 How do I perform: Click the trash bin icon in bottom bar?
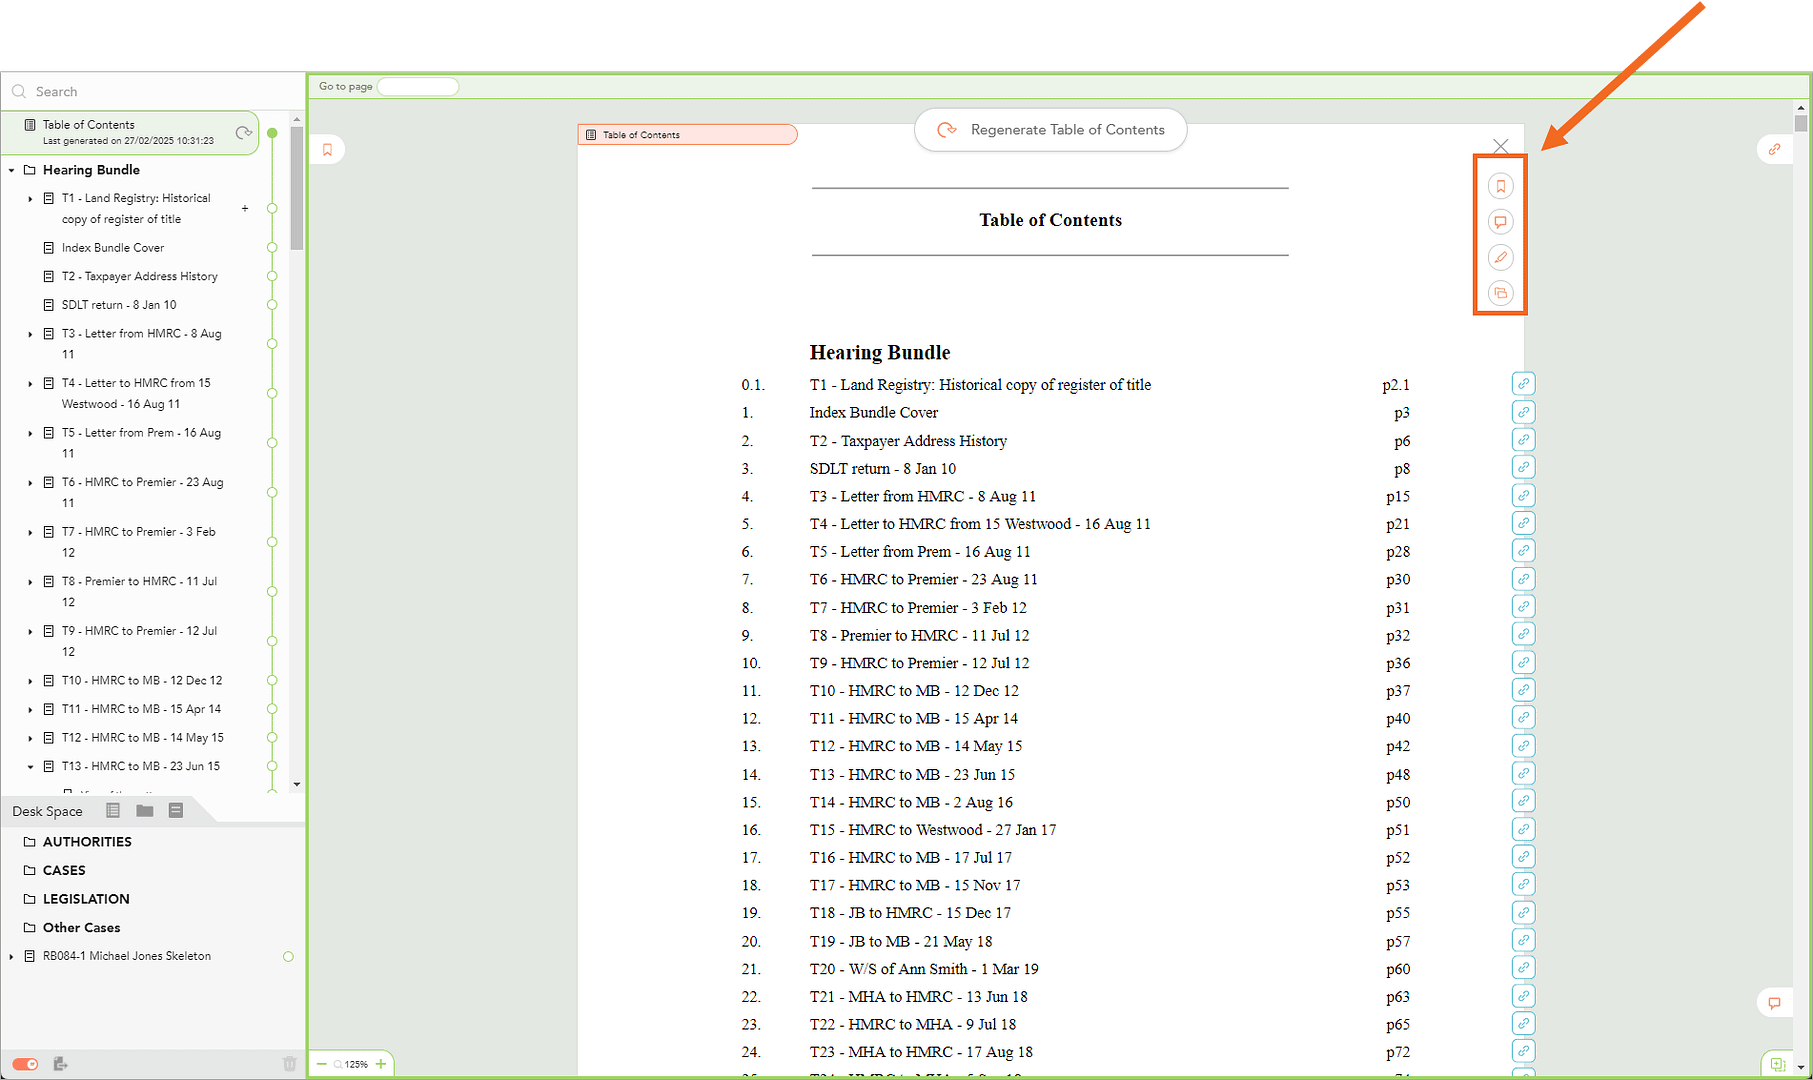point(289,1064)
